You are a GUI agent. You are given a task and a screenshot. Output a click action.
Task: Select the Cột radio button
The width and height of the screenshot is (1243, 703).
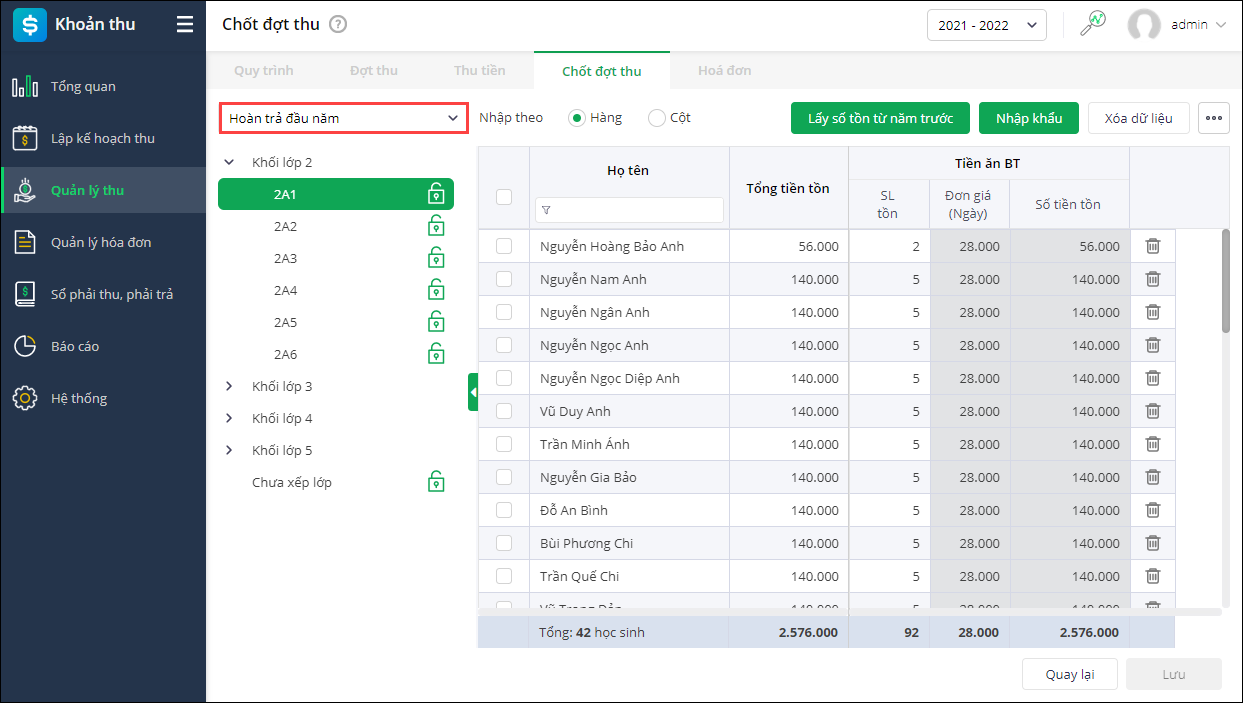657,118
